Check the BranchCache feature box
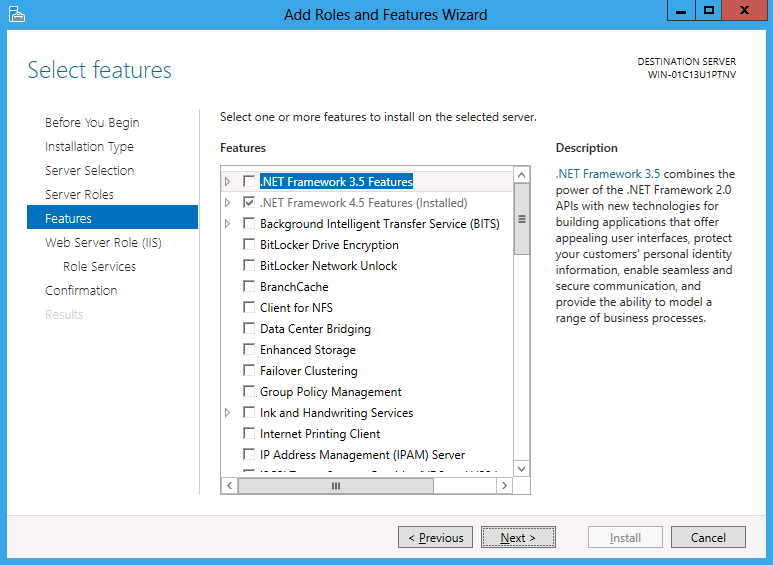 pos(249,286)
